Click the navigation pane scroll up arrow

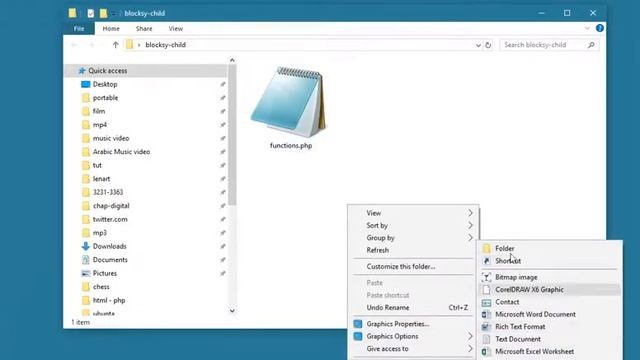click(232, 60)
